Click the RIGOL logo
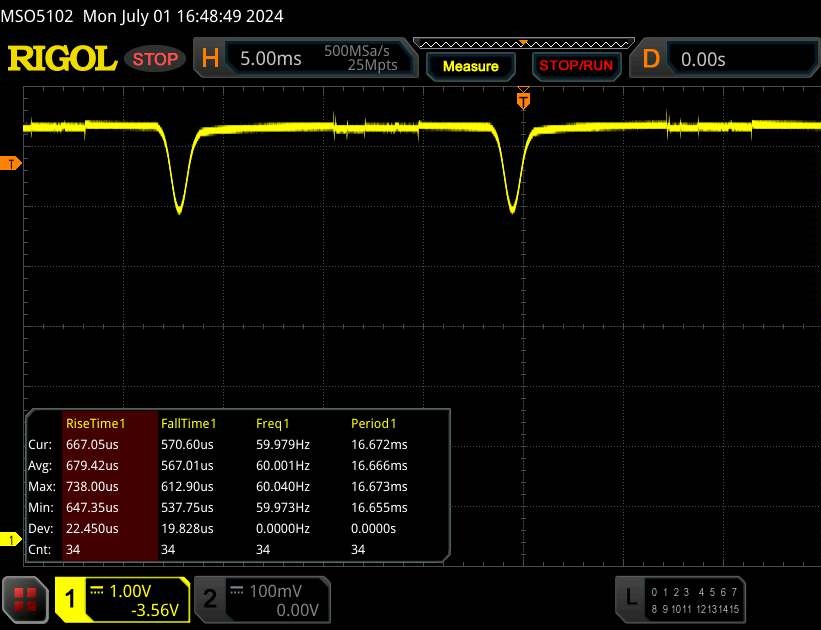 click(x=62, y=58)
